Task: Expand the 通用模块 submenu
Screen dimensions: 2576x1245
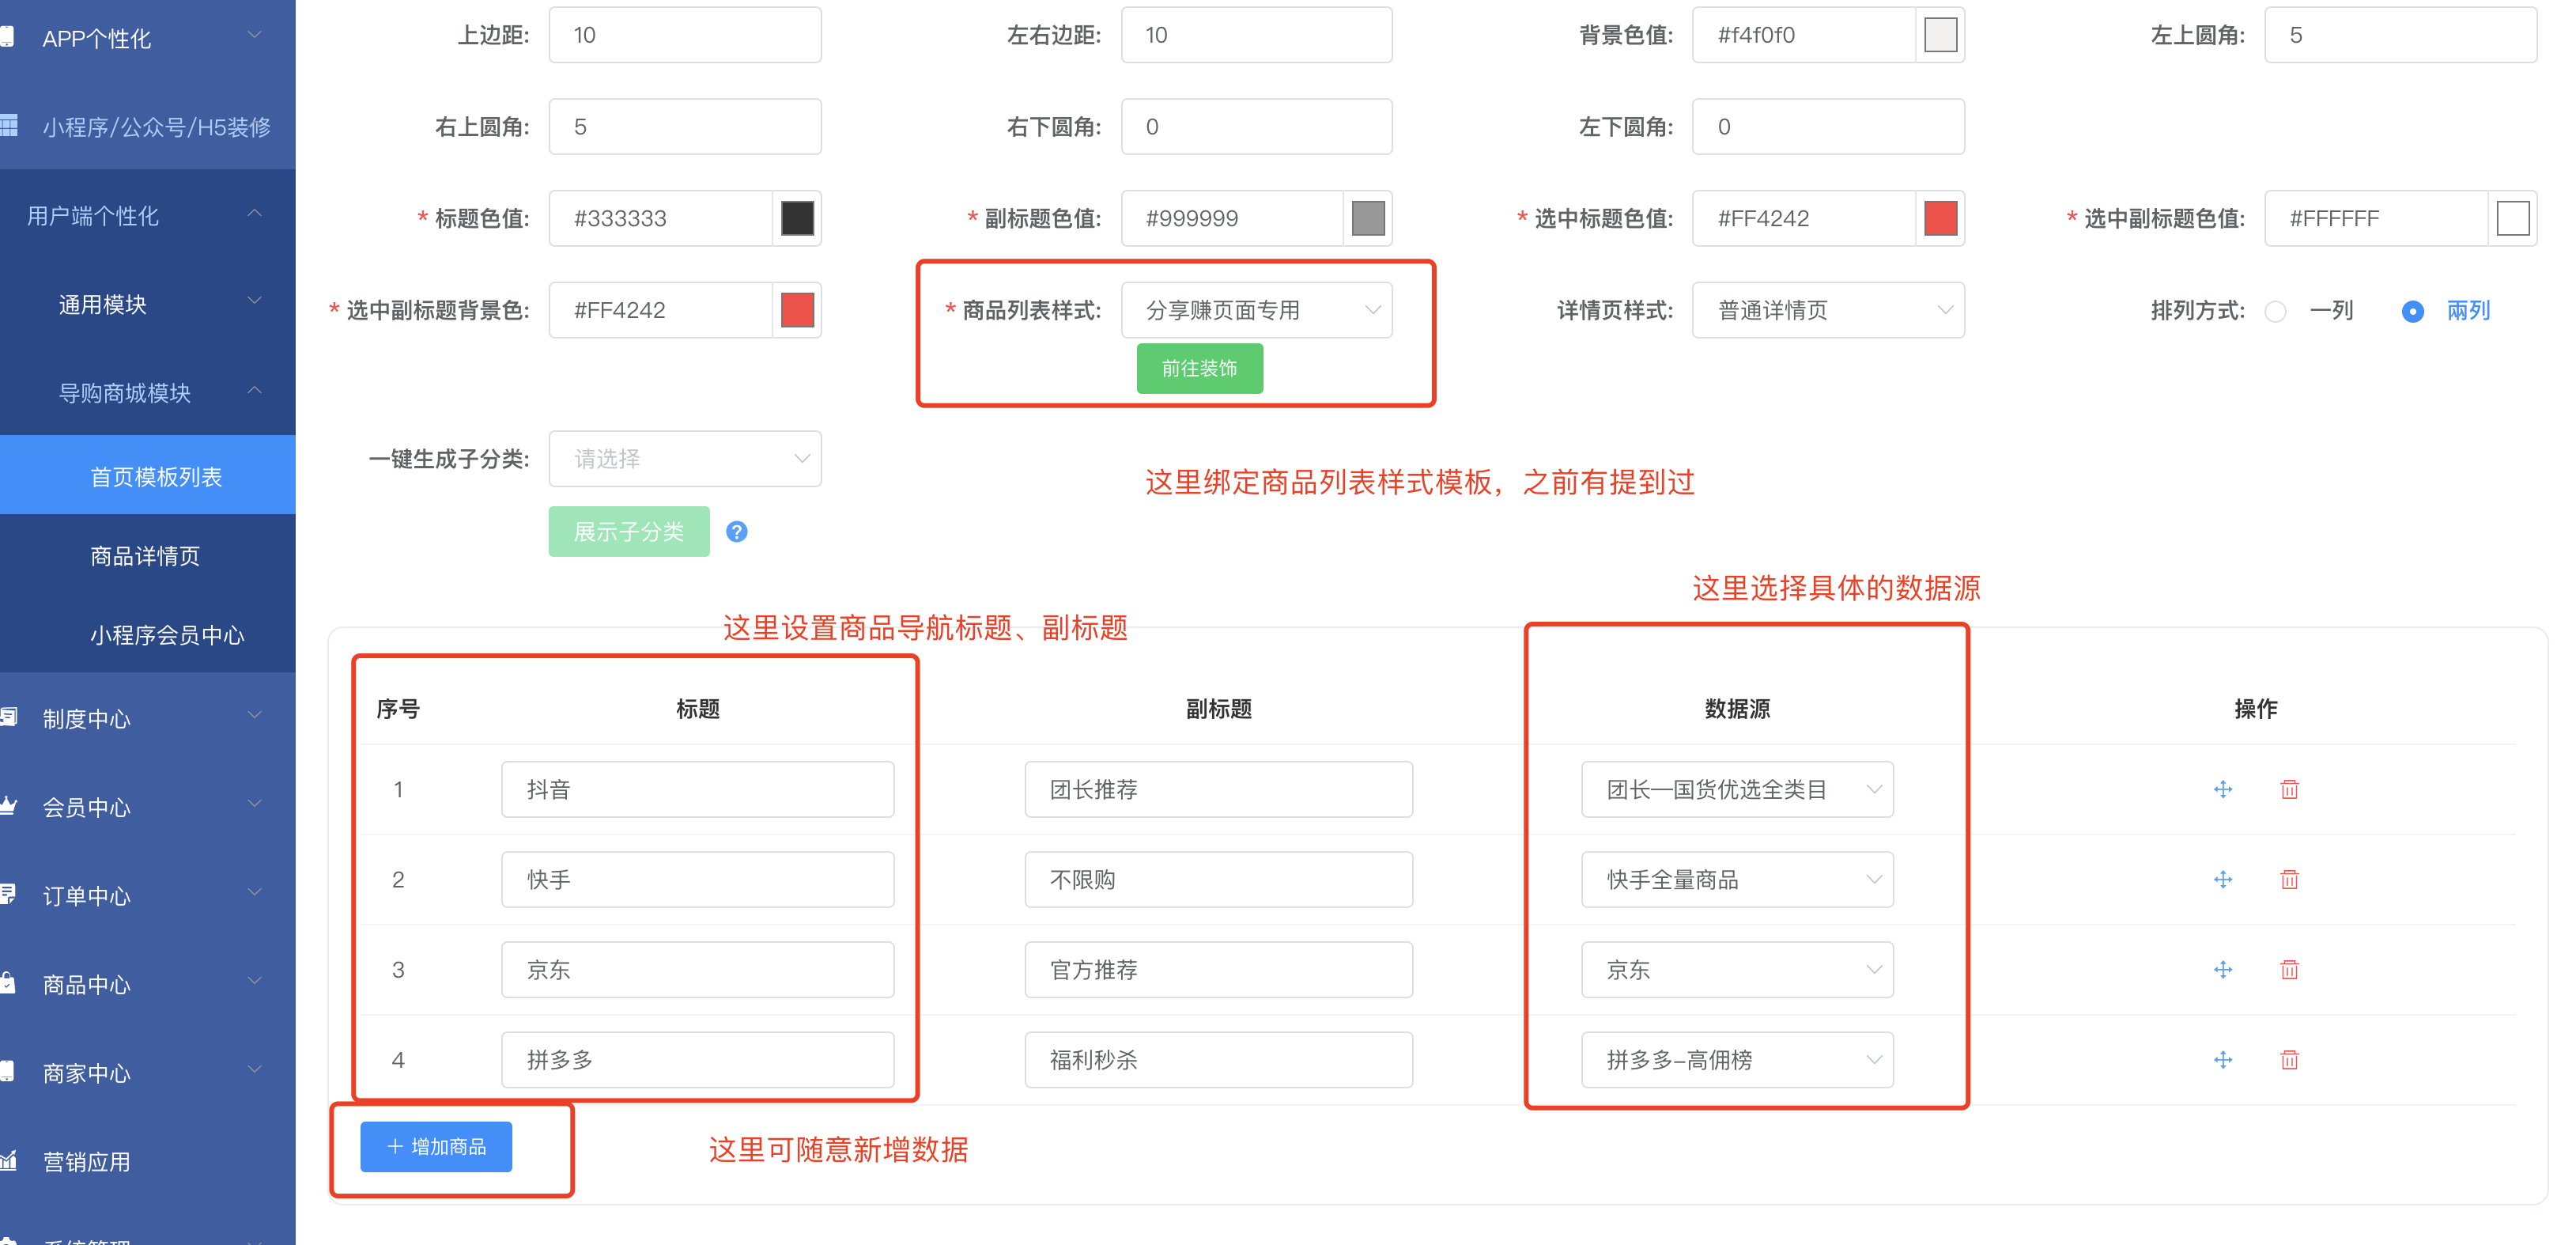Action: tap(148, 303)
